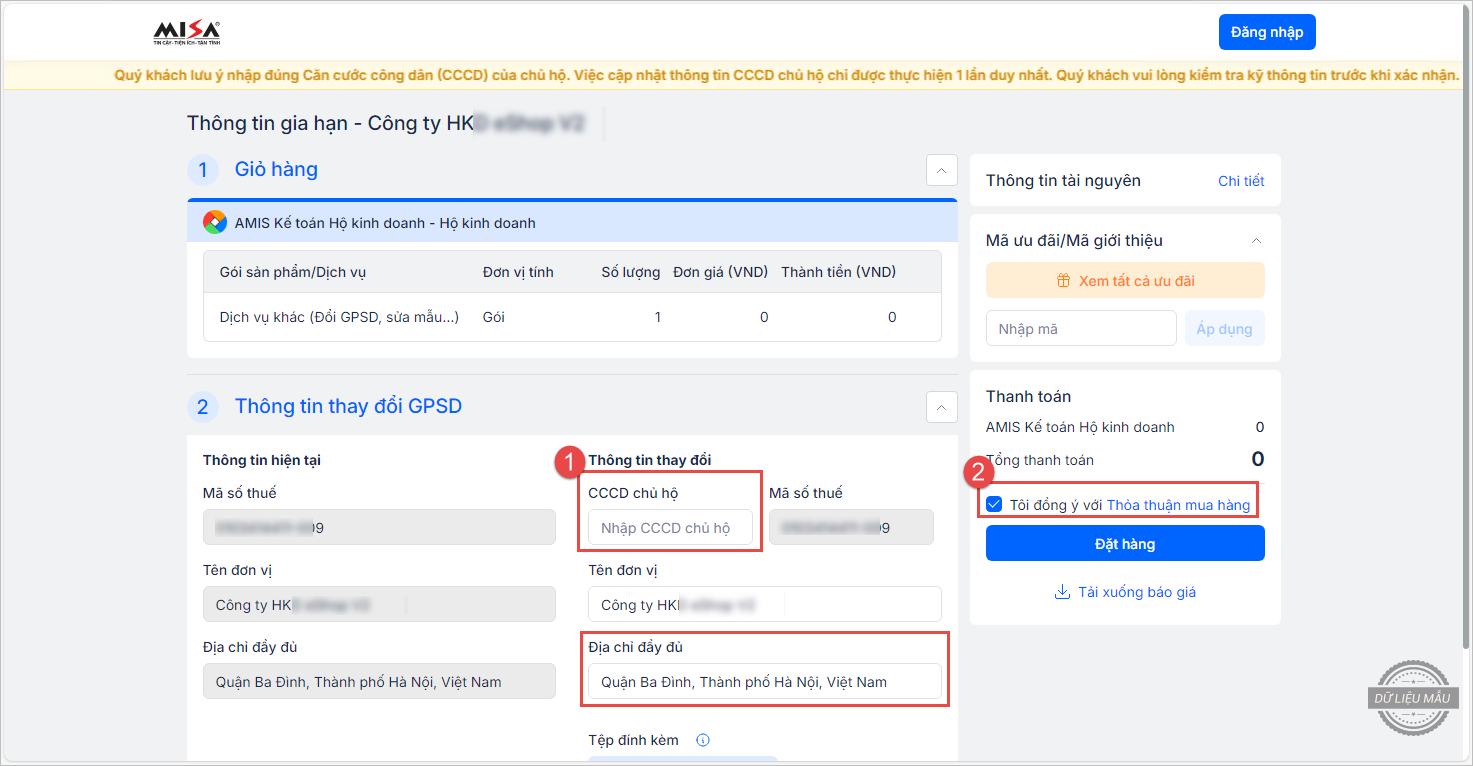This screenshot has height=766, width=1473.
Task: Toggle the Thỏa thuận mua hàng agreement checkbox
Action: 994,505
